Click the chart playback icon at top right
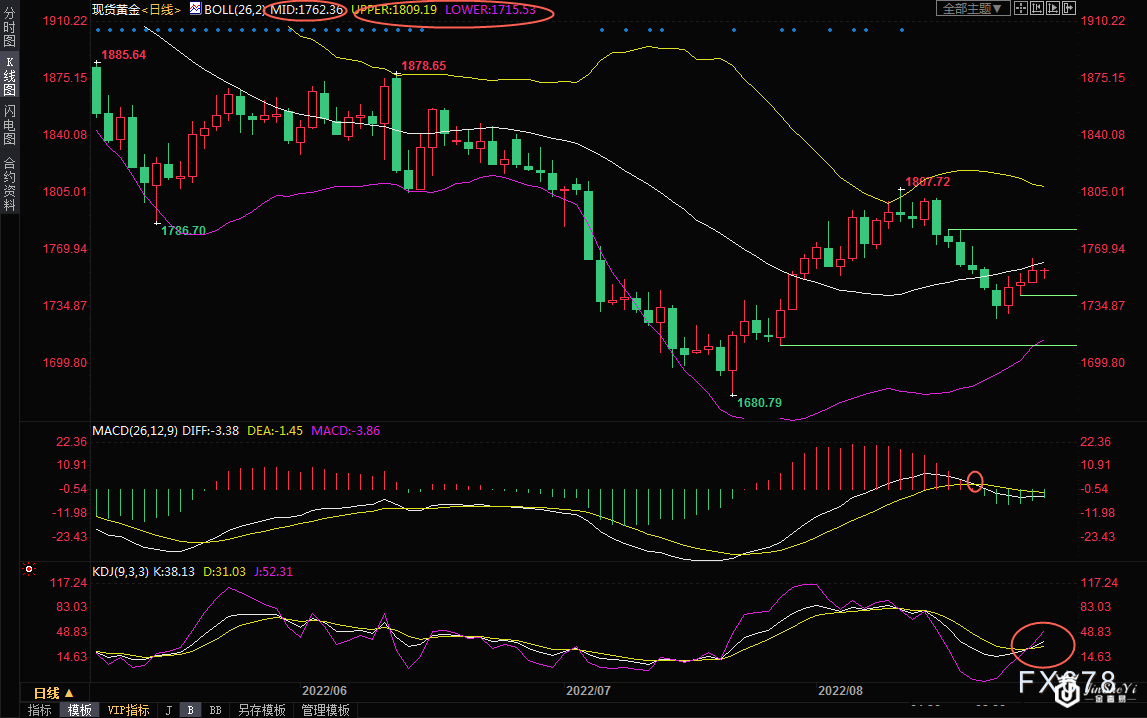Image resolution: width=1147 pixels, height=718 pixels. 1053,8
